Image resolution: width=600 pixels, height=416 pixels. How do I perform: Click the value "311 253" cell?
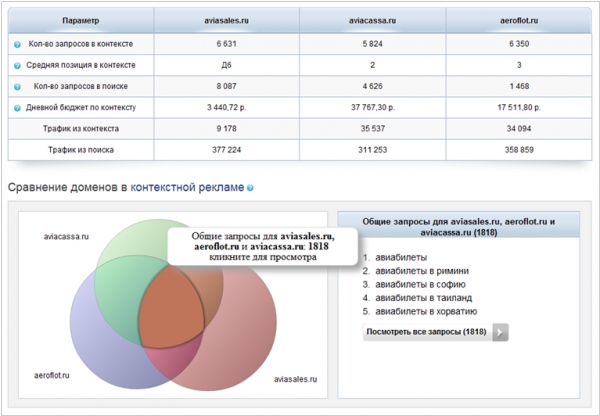click(373, 150)
